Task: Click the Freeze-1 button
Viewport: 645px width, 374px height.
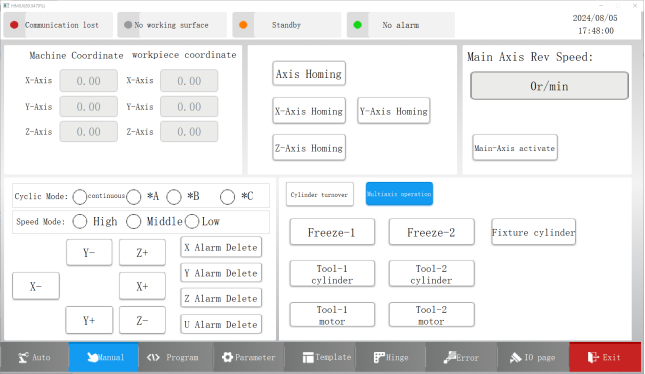Action: (x=332, y=232)
